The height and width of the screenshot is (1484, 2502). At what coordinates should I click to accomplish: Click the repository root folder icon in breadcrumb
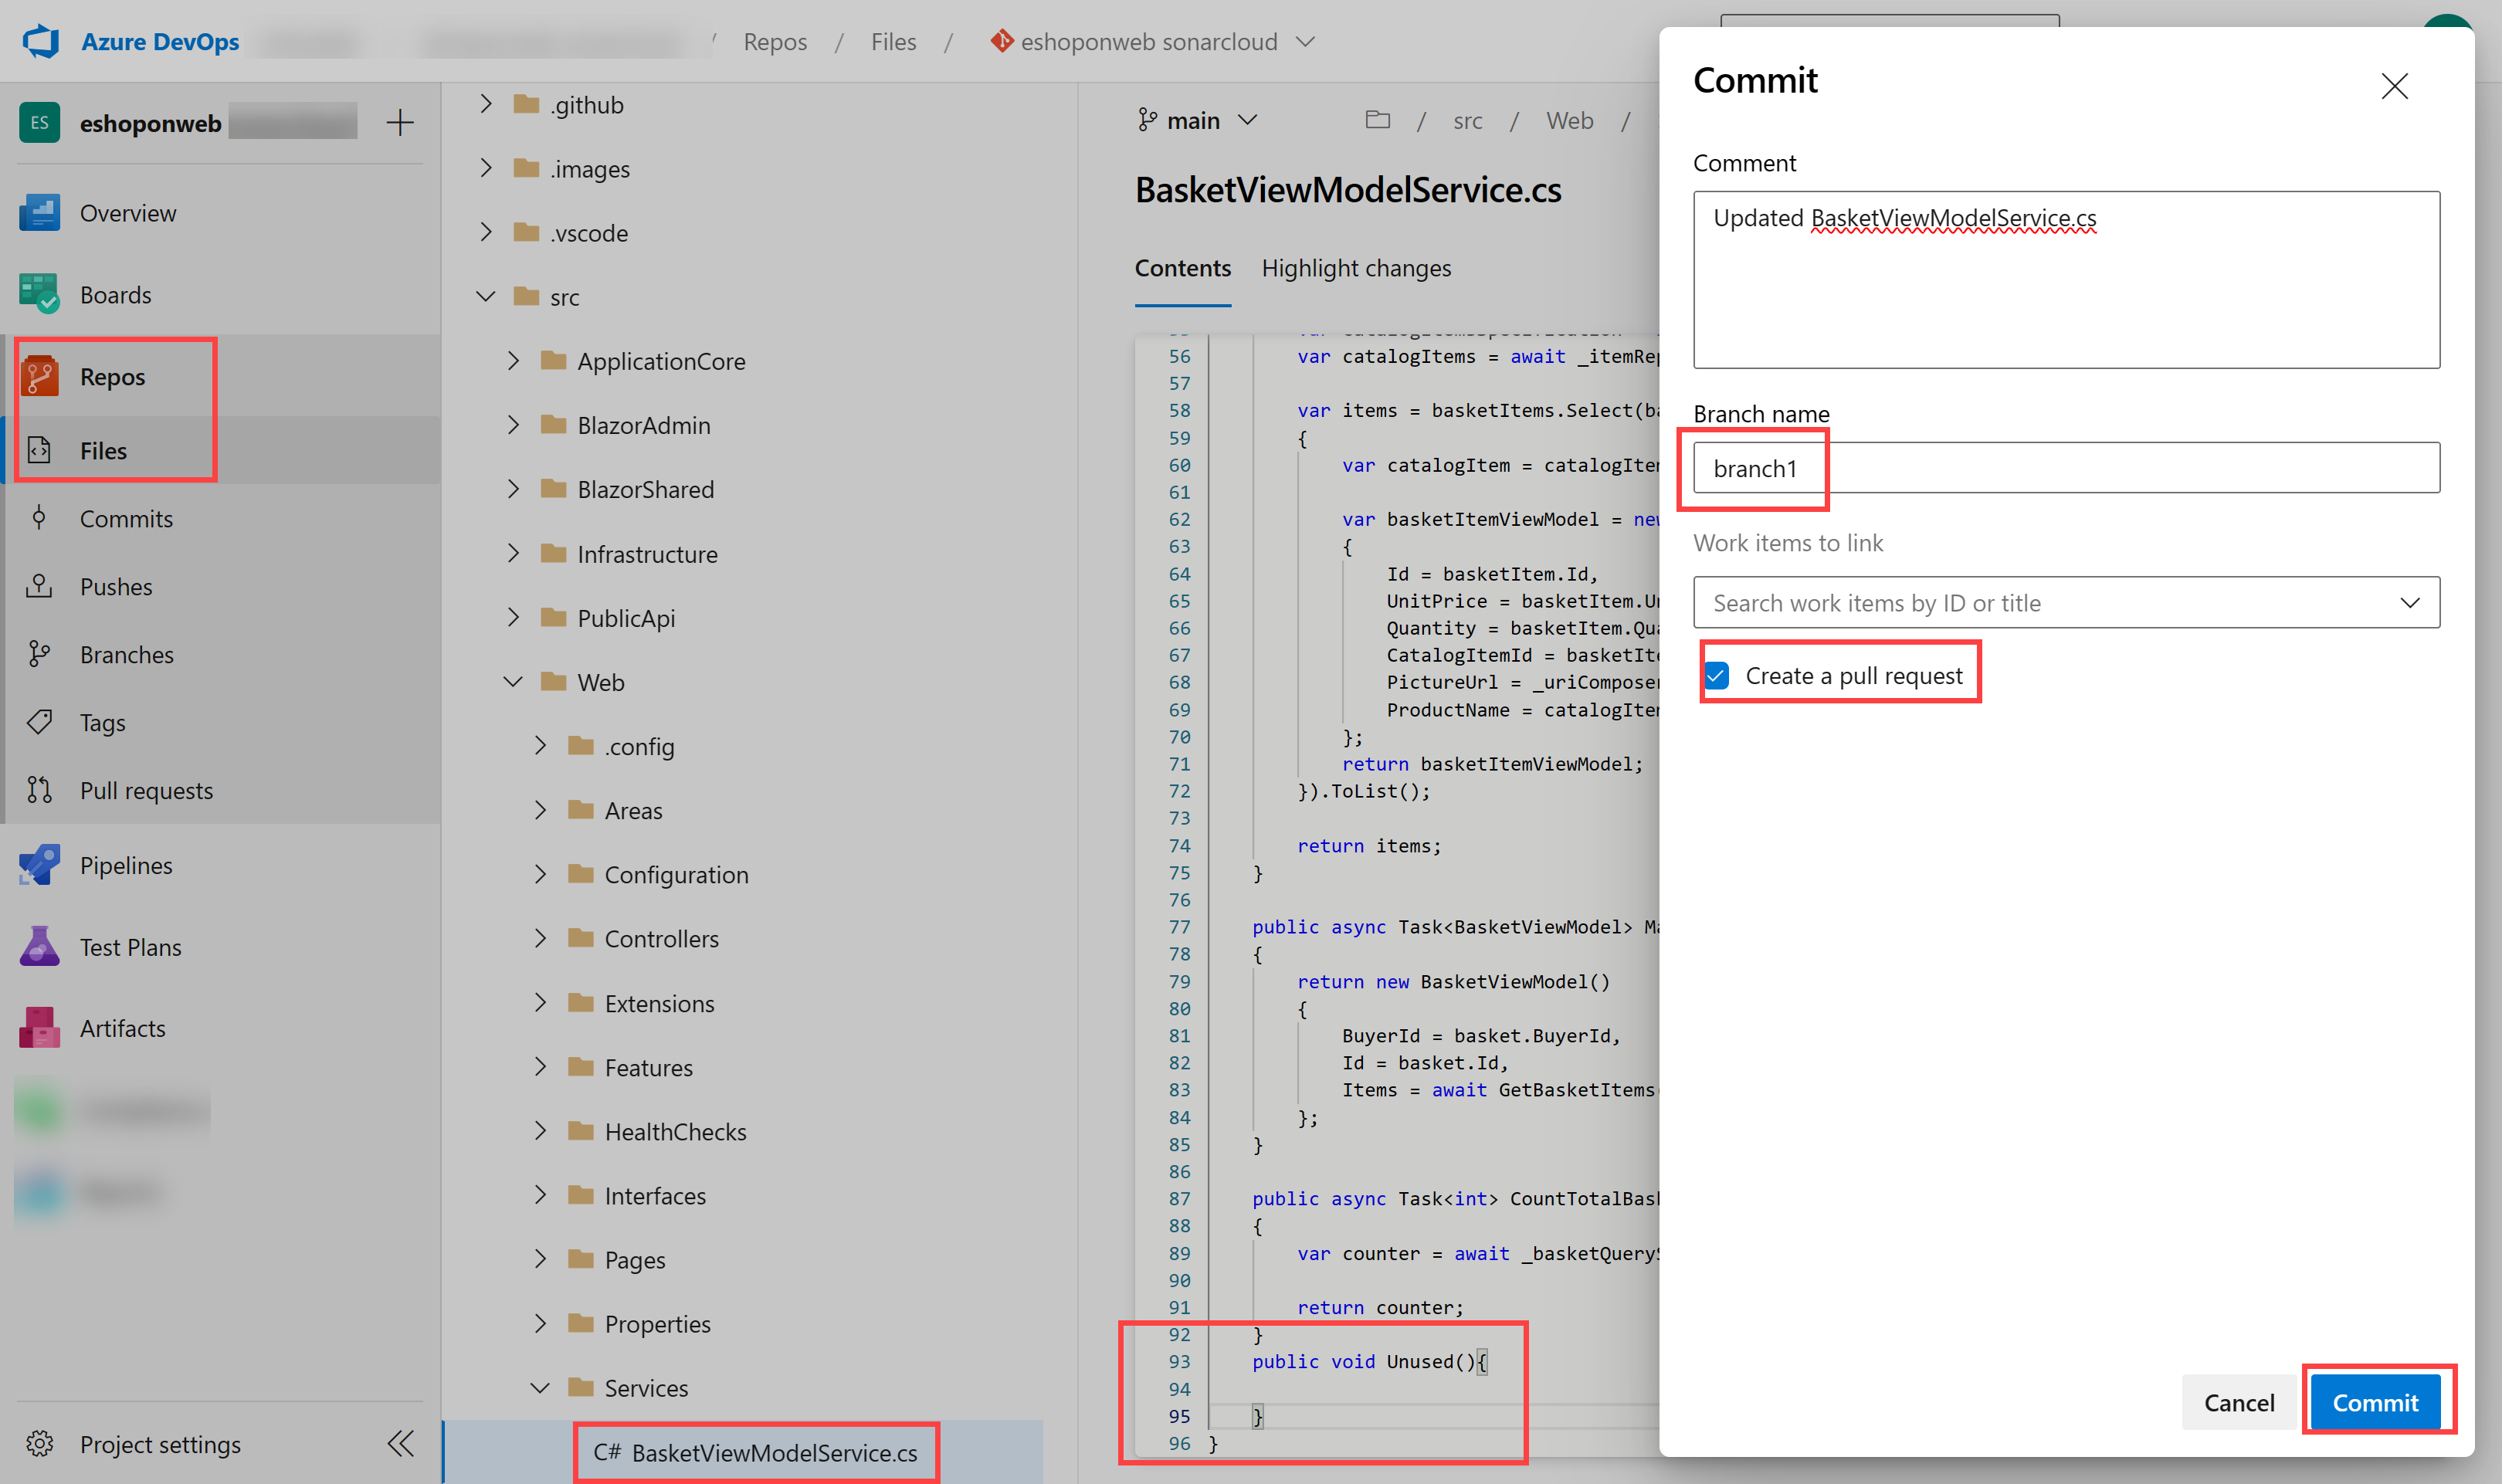point(1378,120)
